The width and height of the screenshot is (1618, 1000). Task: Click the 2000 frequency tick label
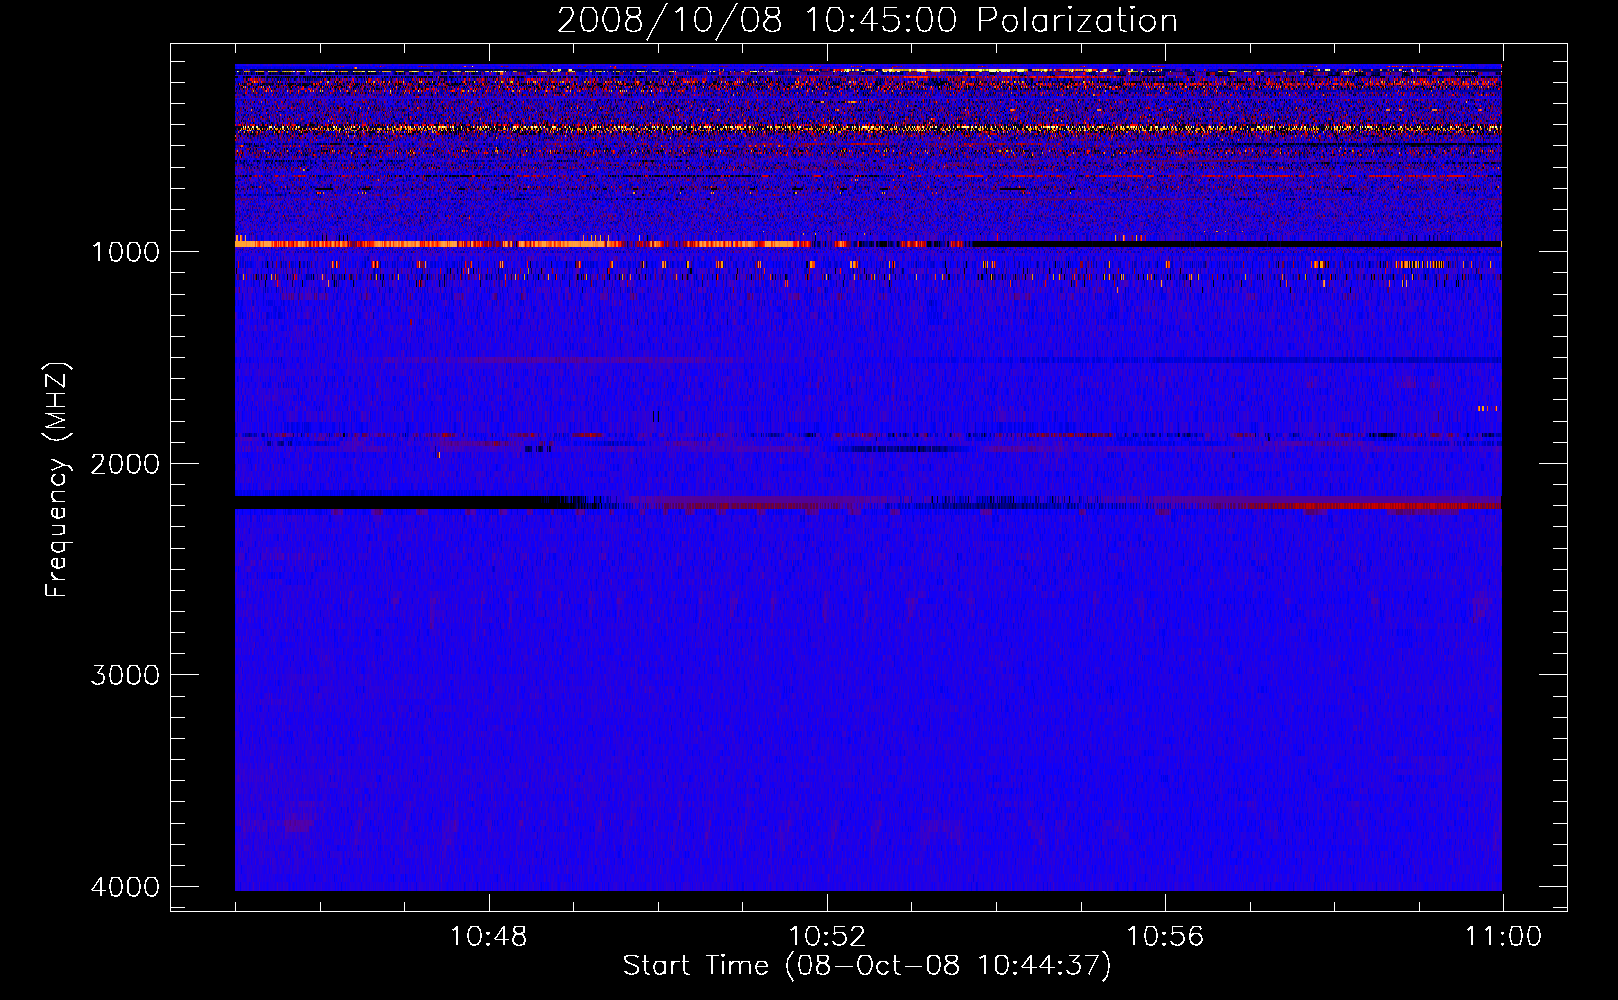click(125, 463)
